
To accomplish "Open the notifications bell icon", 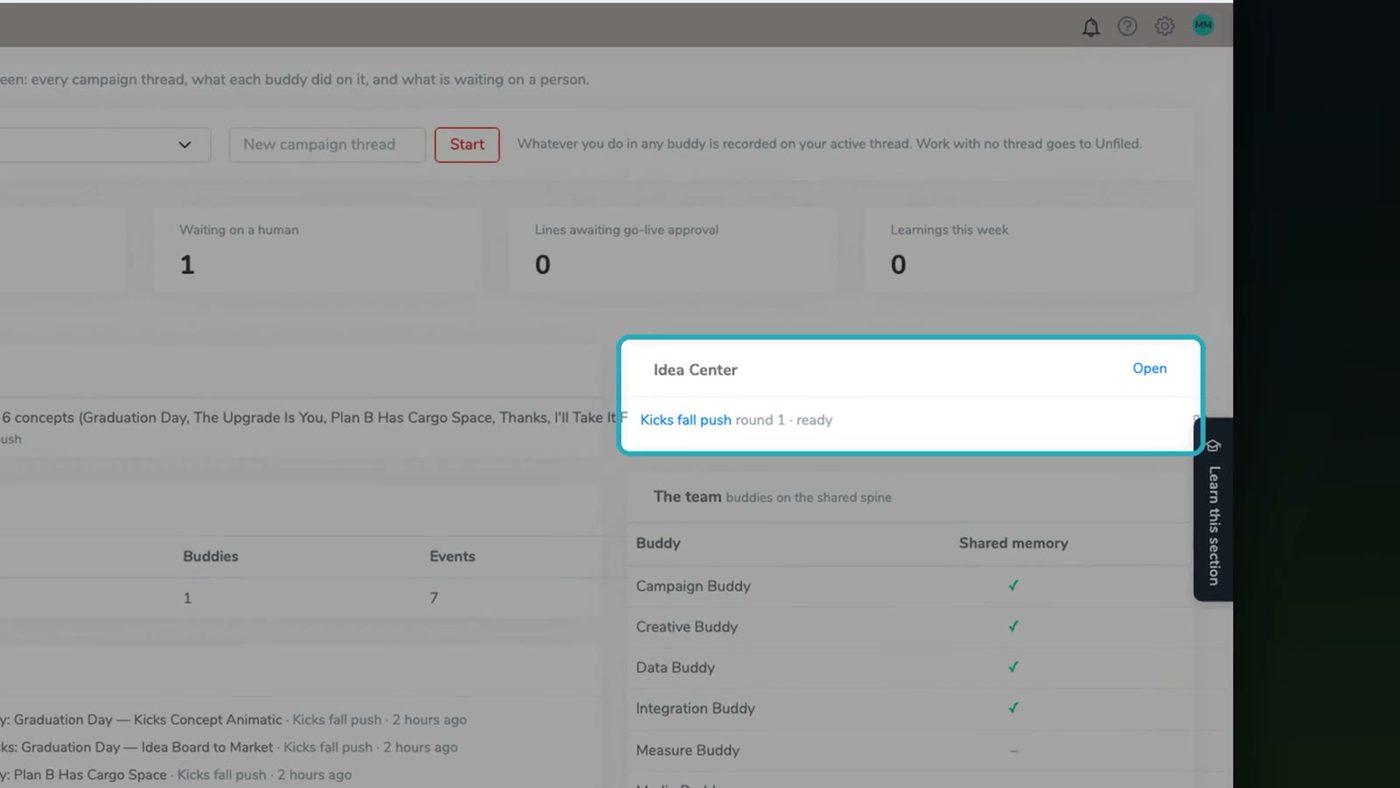I will pos(1091,27).
